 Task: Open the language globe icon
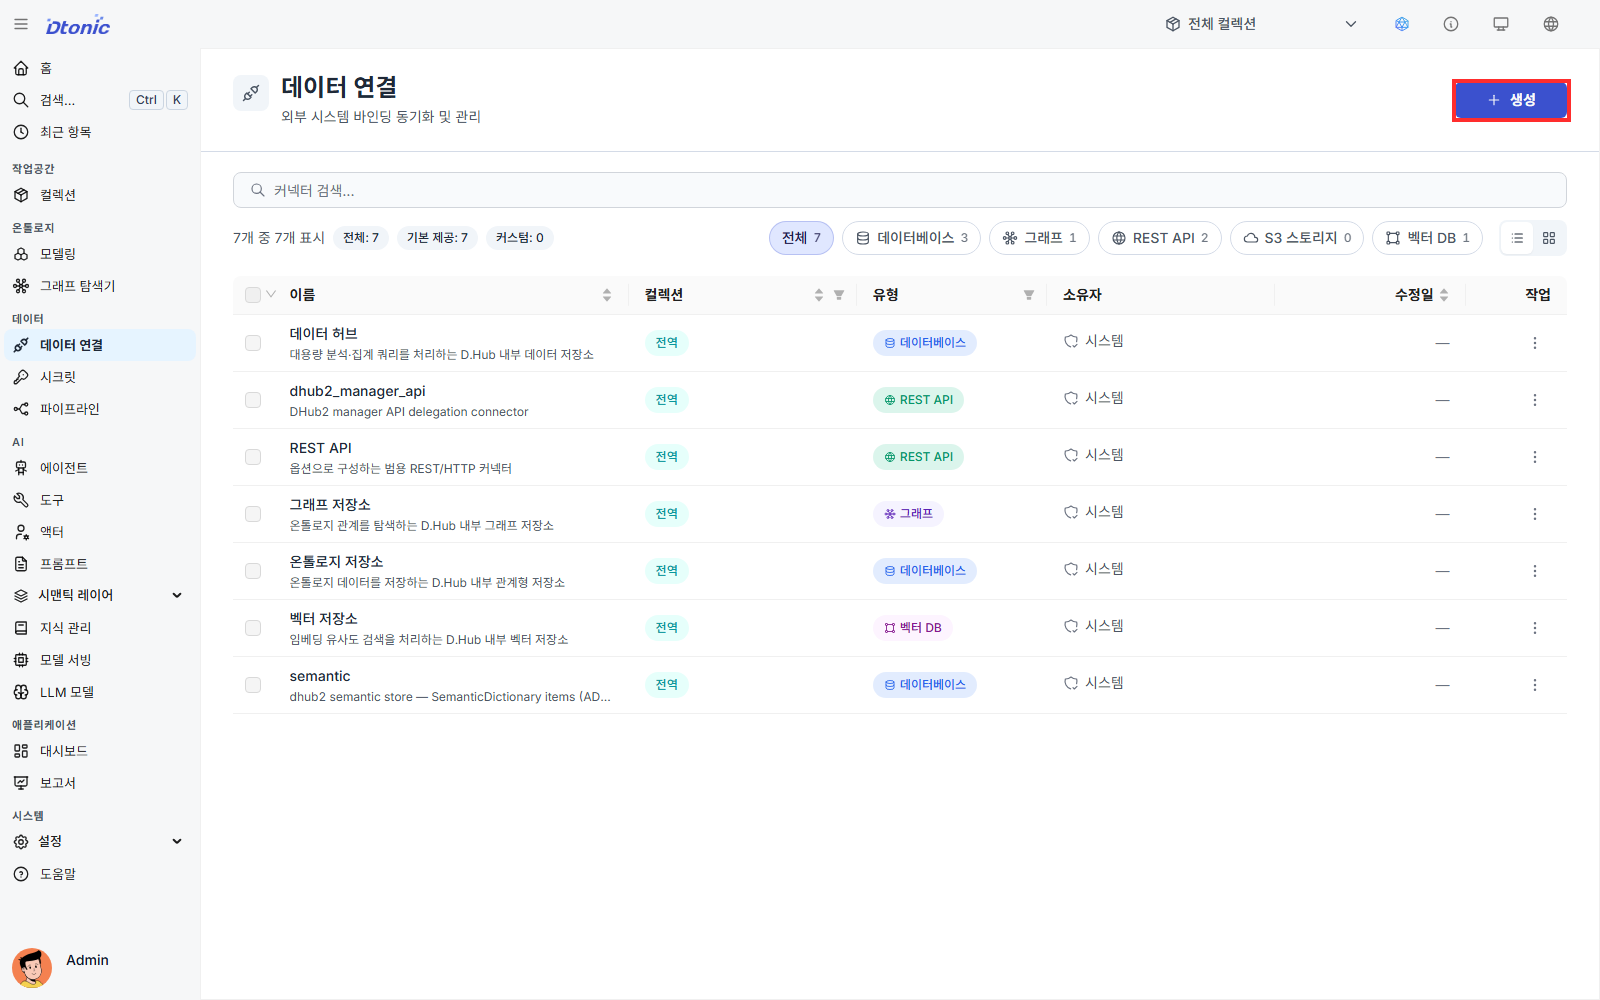coord(1551,24)
